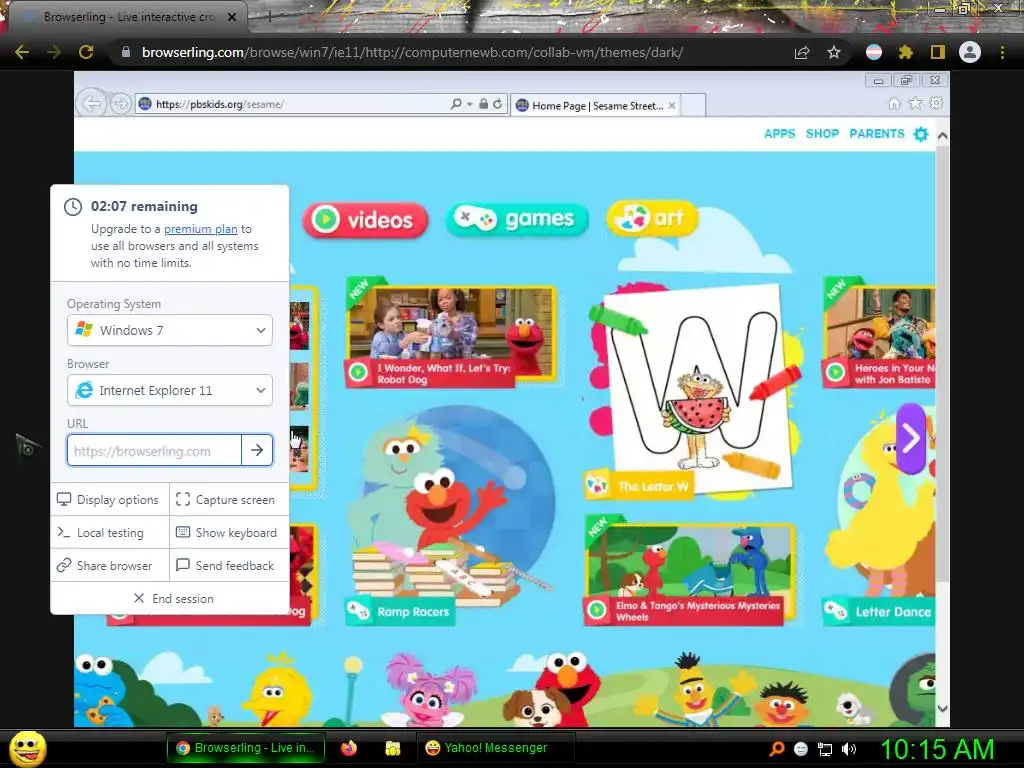Click the share icon in Chrome's address bar
1024x768 pixels.
(x=802, y=52)
